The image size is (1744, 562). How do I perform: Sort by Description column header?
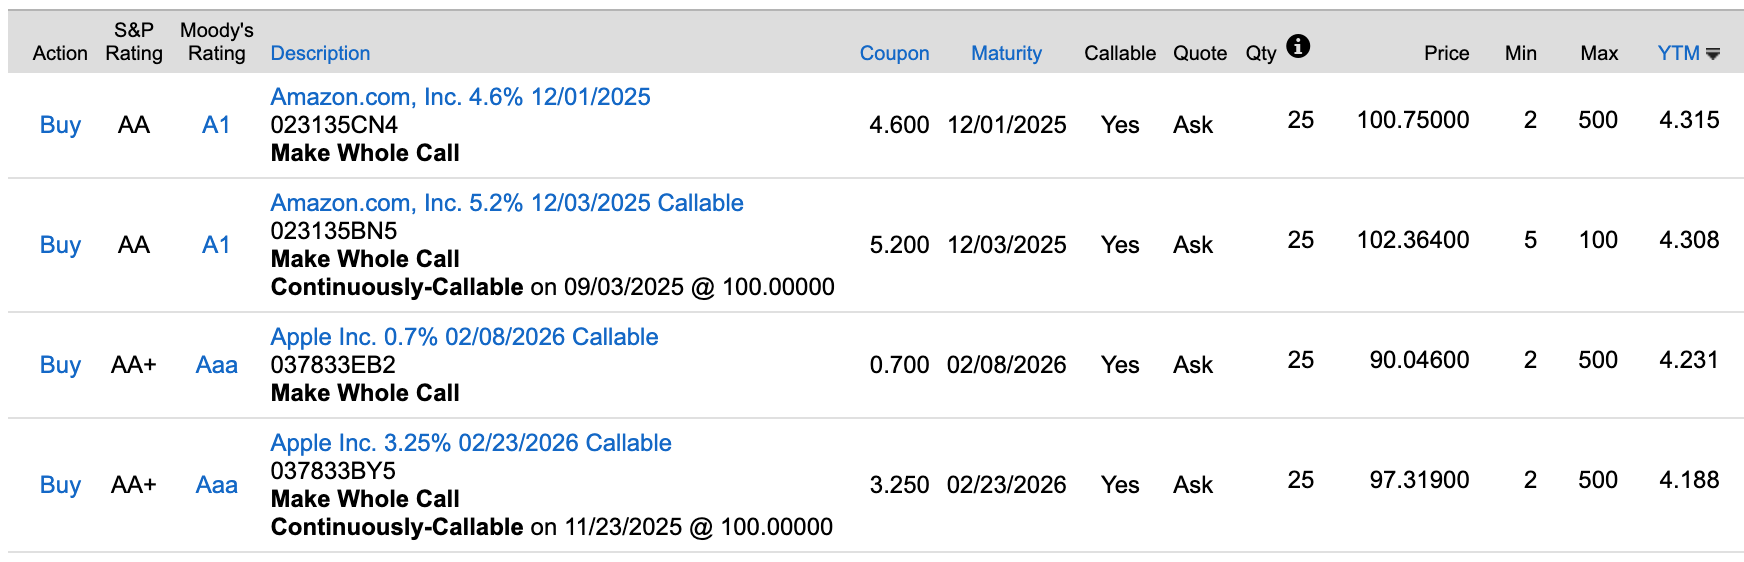(x=320, y=53)
